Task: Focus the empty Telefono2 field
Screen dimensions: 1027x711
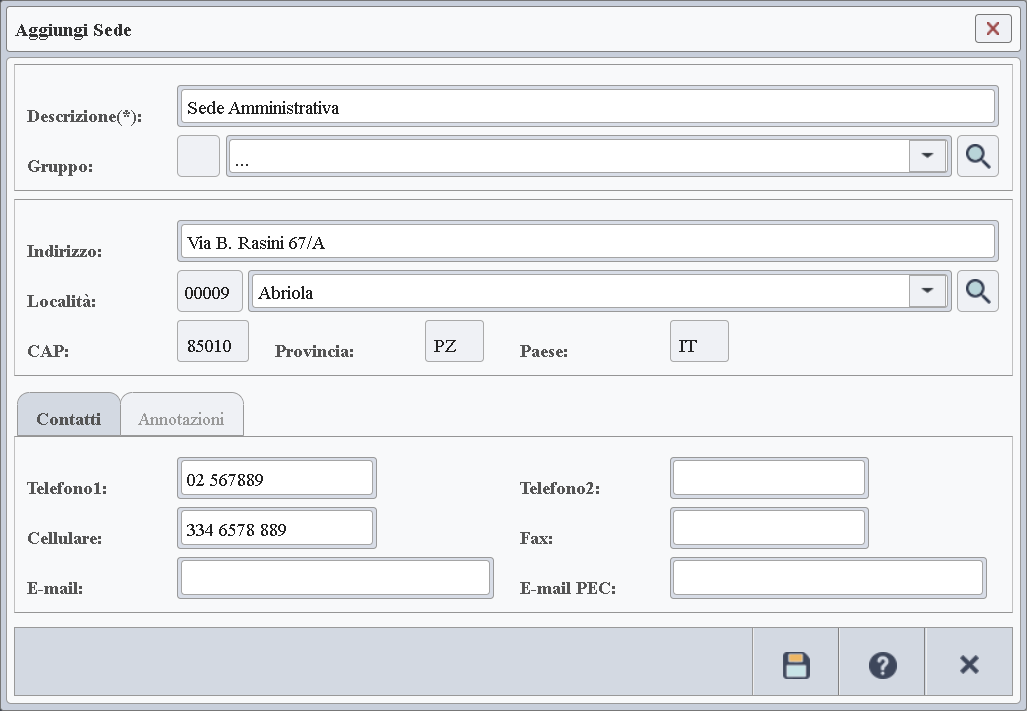Action: pyautogui.click(x=768, y=479)
